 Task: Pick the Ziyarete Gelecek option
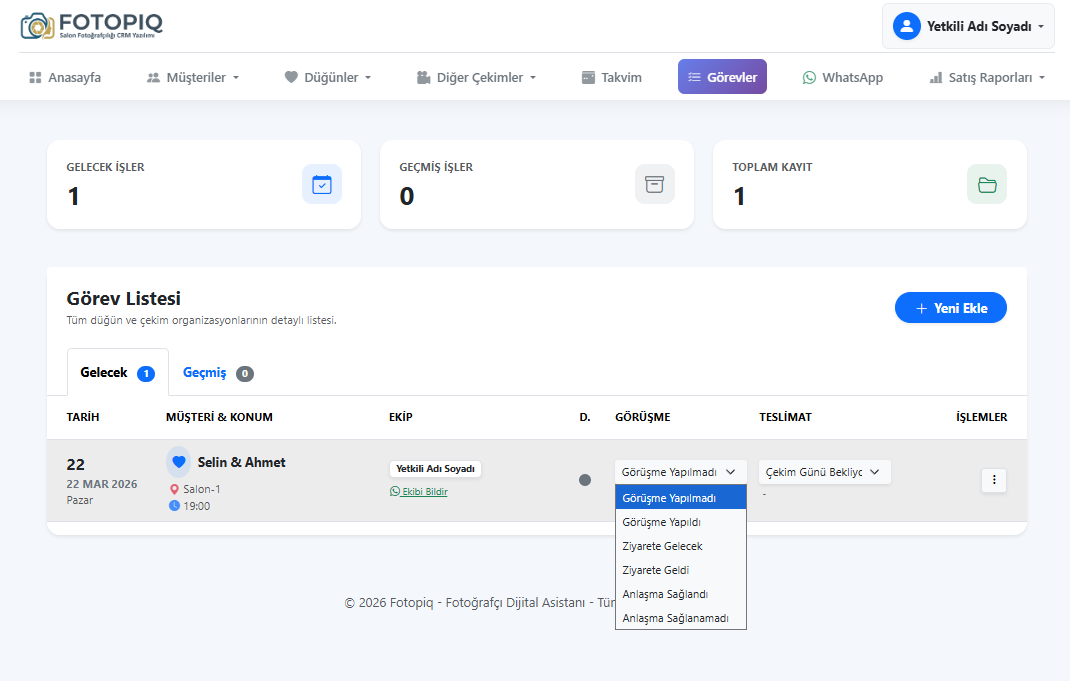click(662, 546)
